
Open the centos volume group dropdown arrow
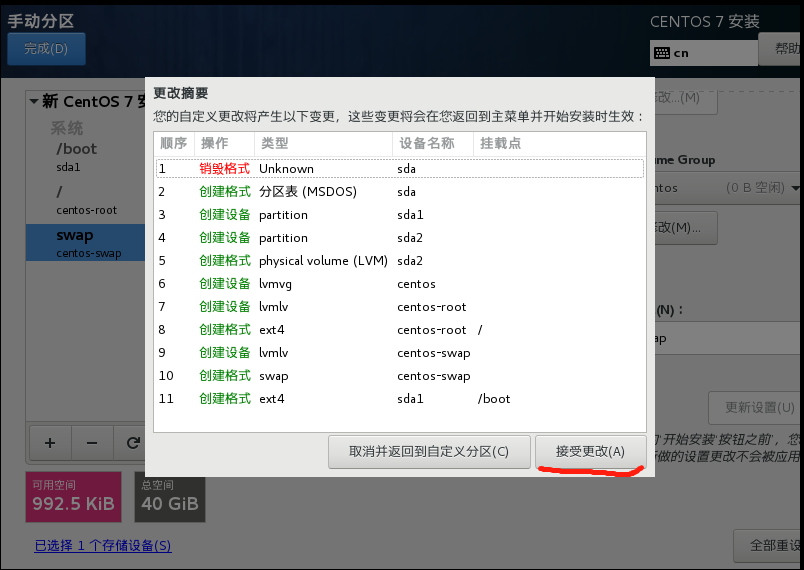795,188
